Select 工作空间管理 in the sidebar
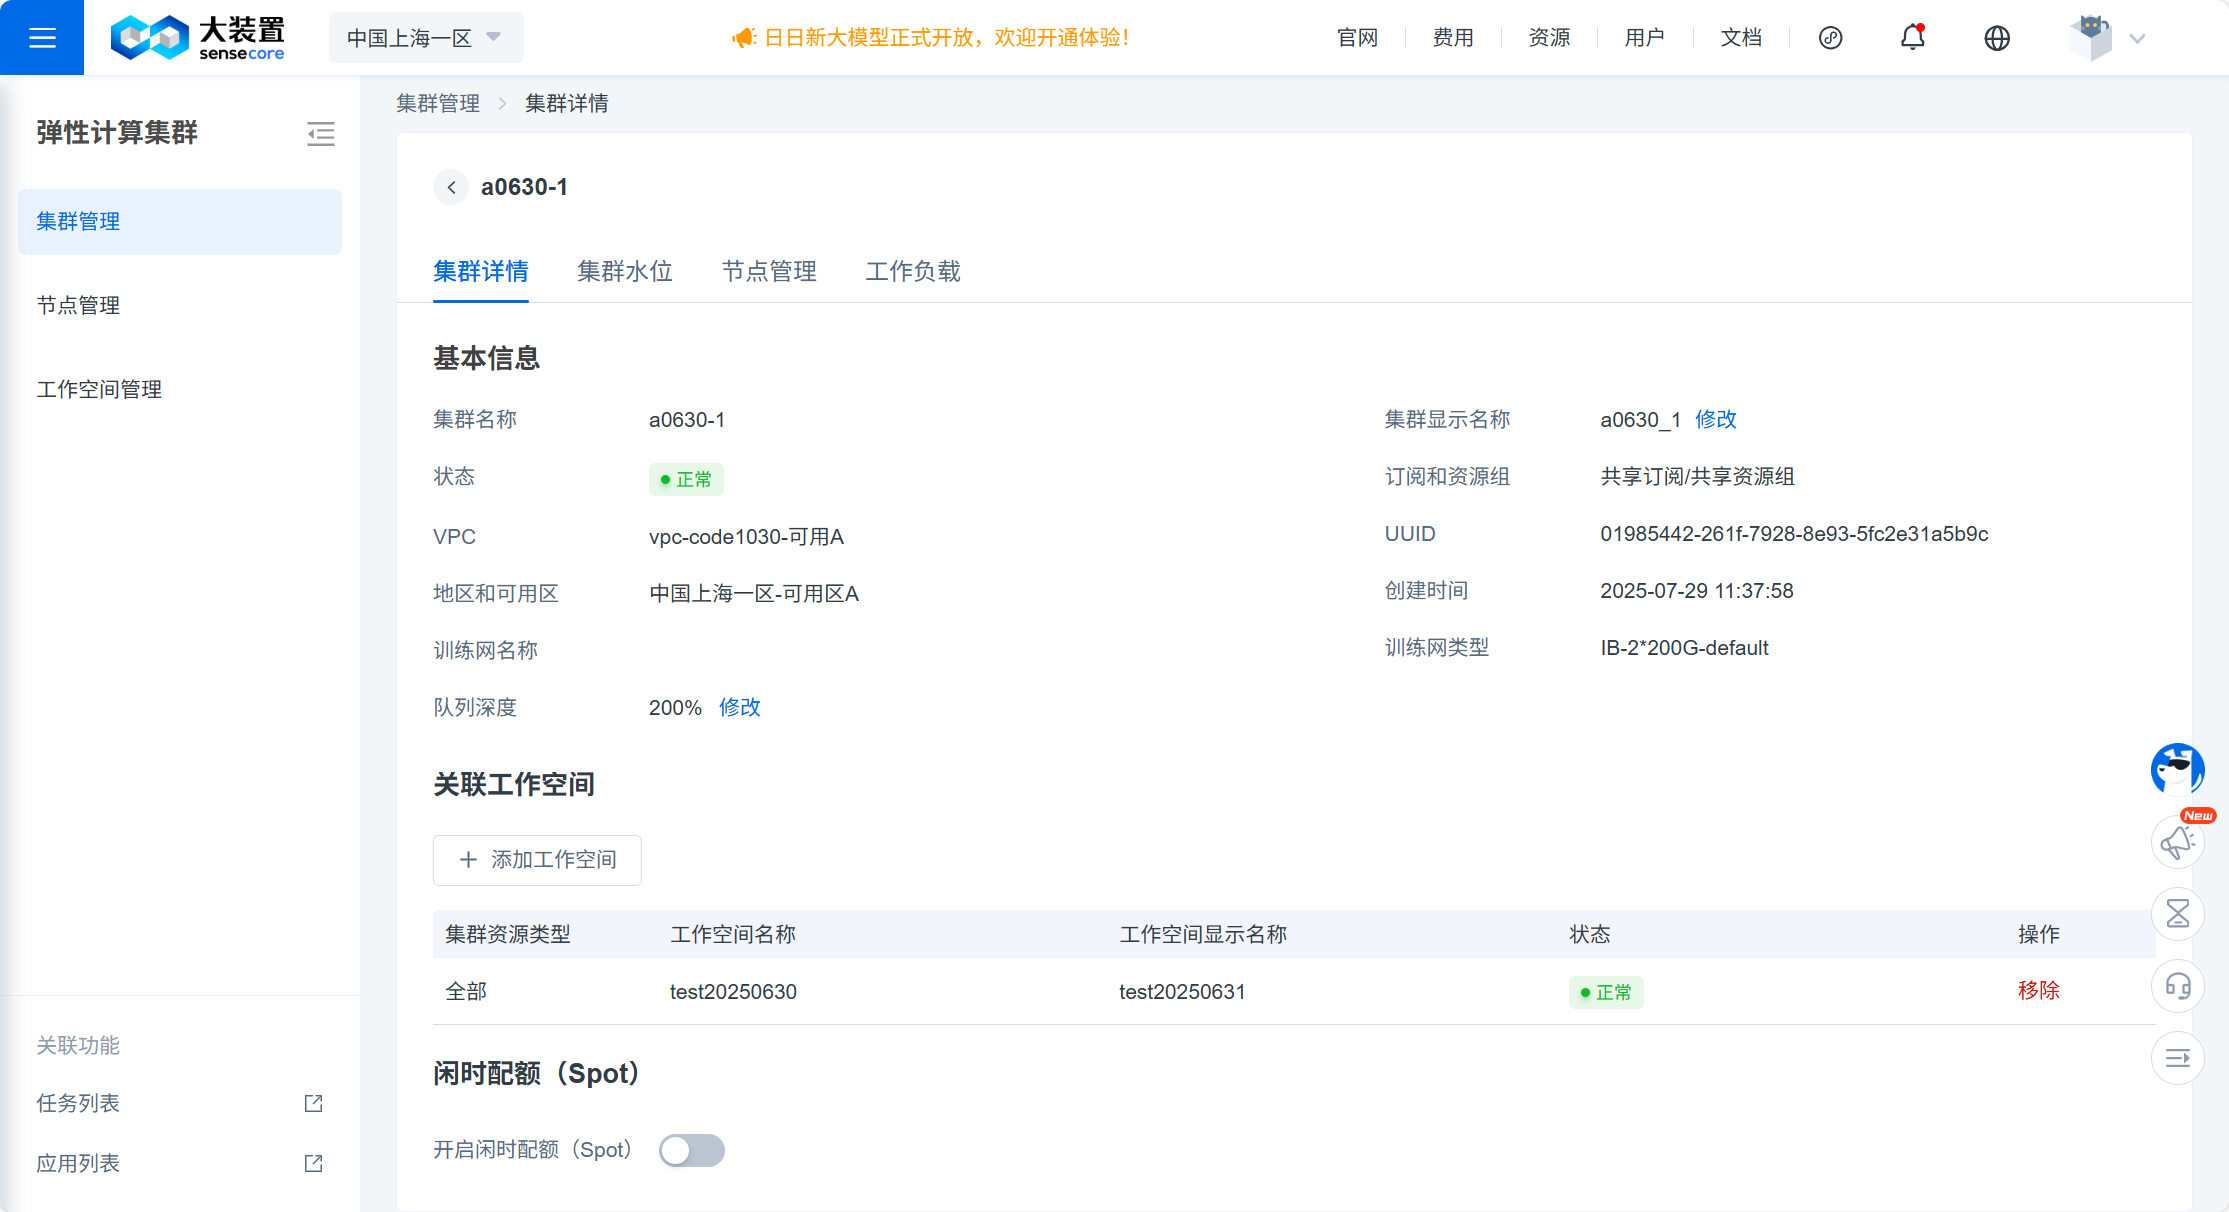The image size is (2229, 1212). (99, 390)
